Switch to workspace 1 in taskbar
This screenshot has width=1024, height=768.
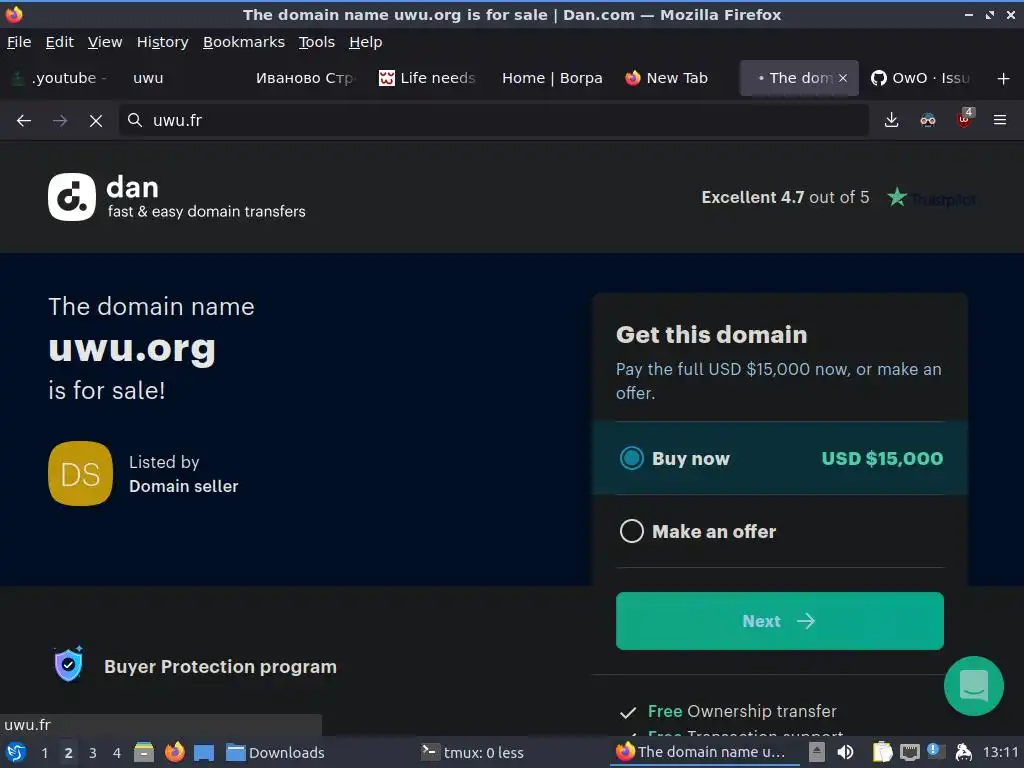[44, 753]
